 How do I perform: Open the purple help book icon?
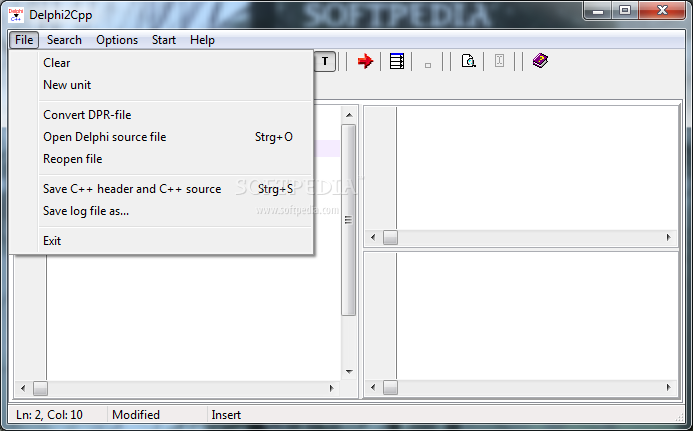pos(540,61)
